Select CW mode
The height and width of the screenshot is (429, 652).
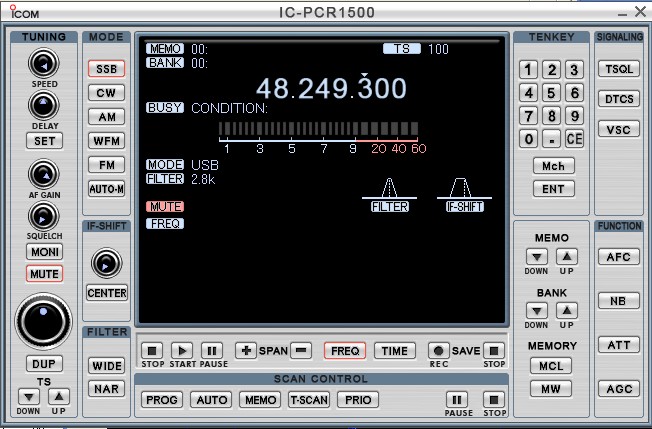tap(106, 93)
